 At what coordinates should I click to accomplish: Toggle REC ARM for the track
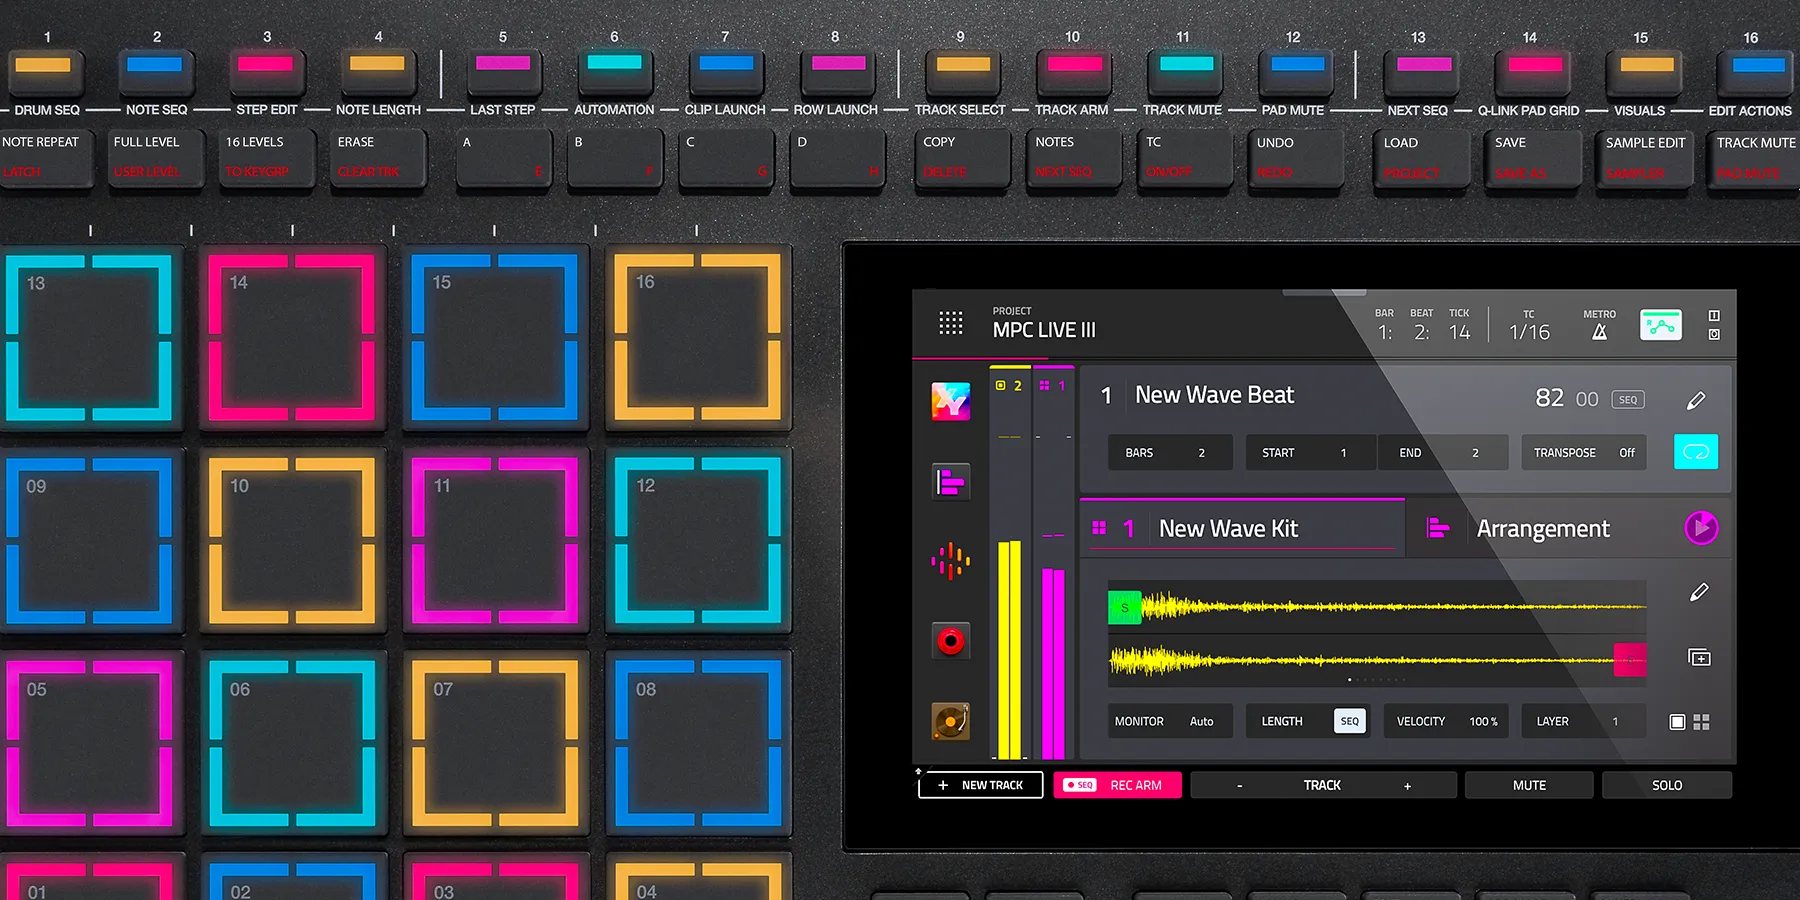coord(1117,785)
